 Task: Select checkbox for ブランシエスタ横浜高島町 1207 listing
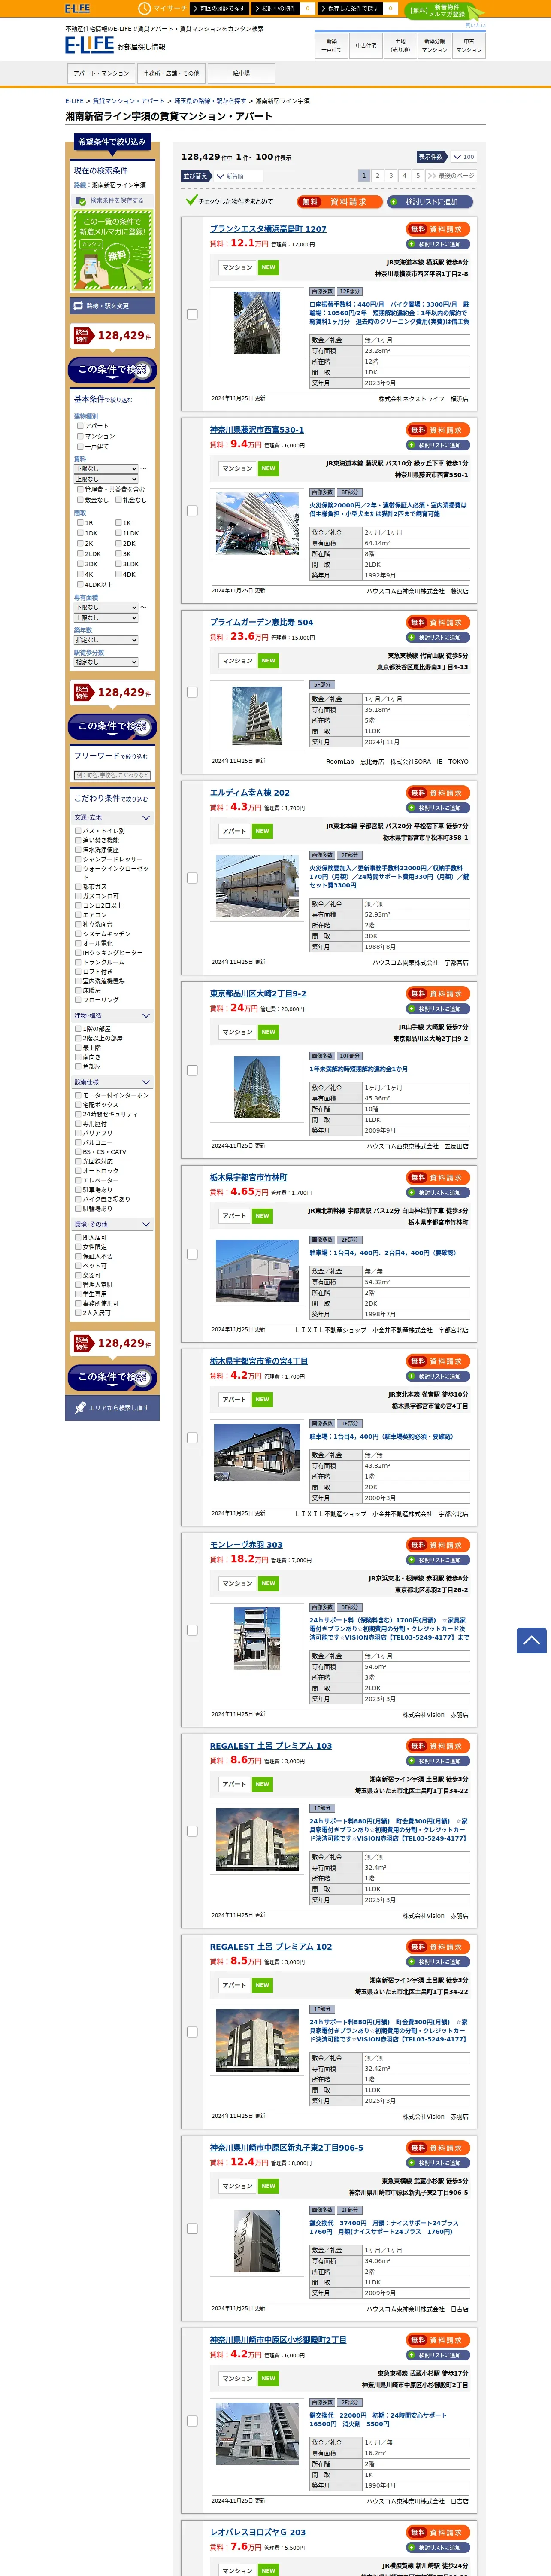click(192, 314)
